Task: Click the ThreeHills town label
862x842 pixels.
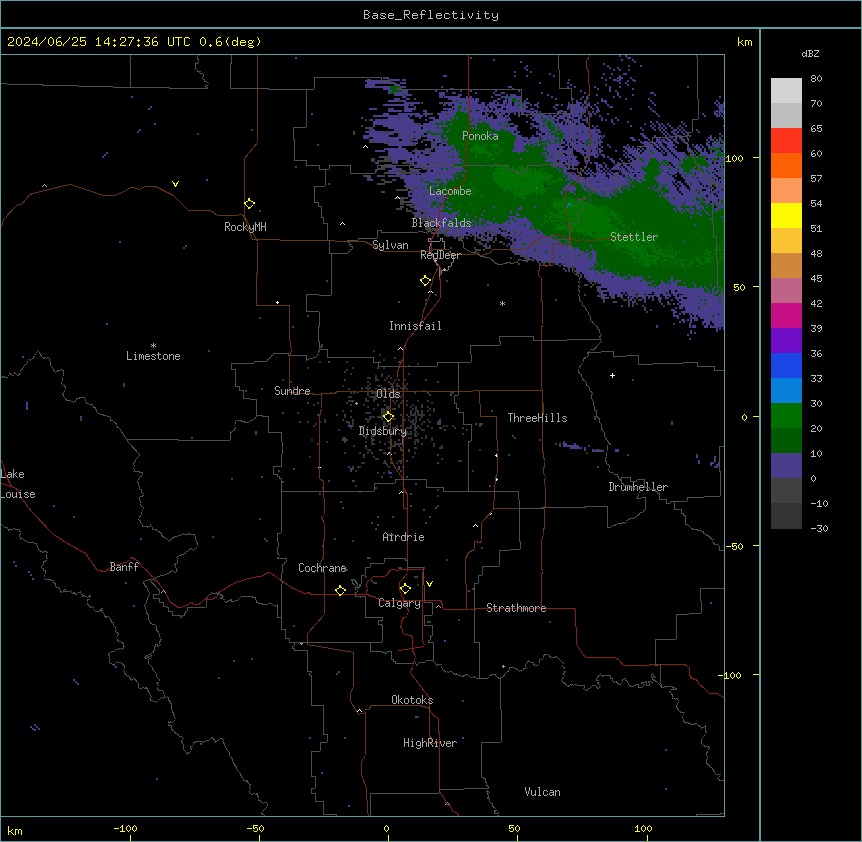Action: (x=537, y=418)
